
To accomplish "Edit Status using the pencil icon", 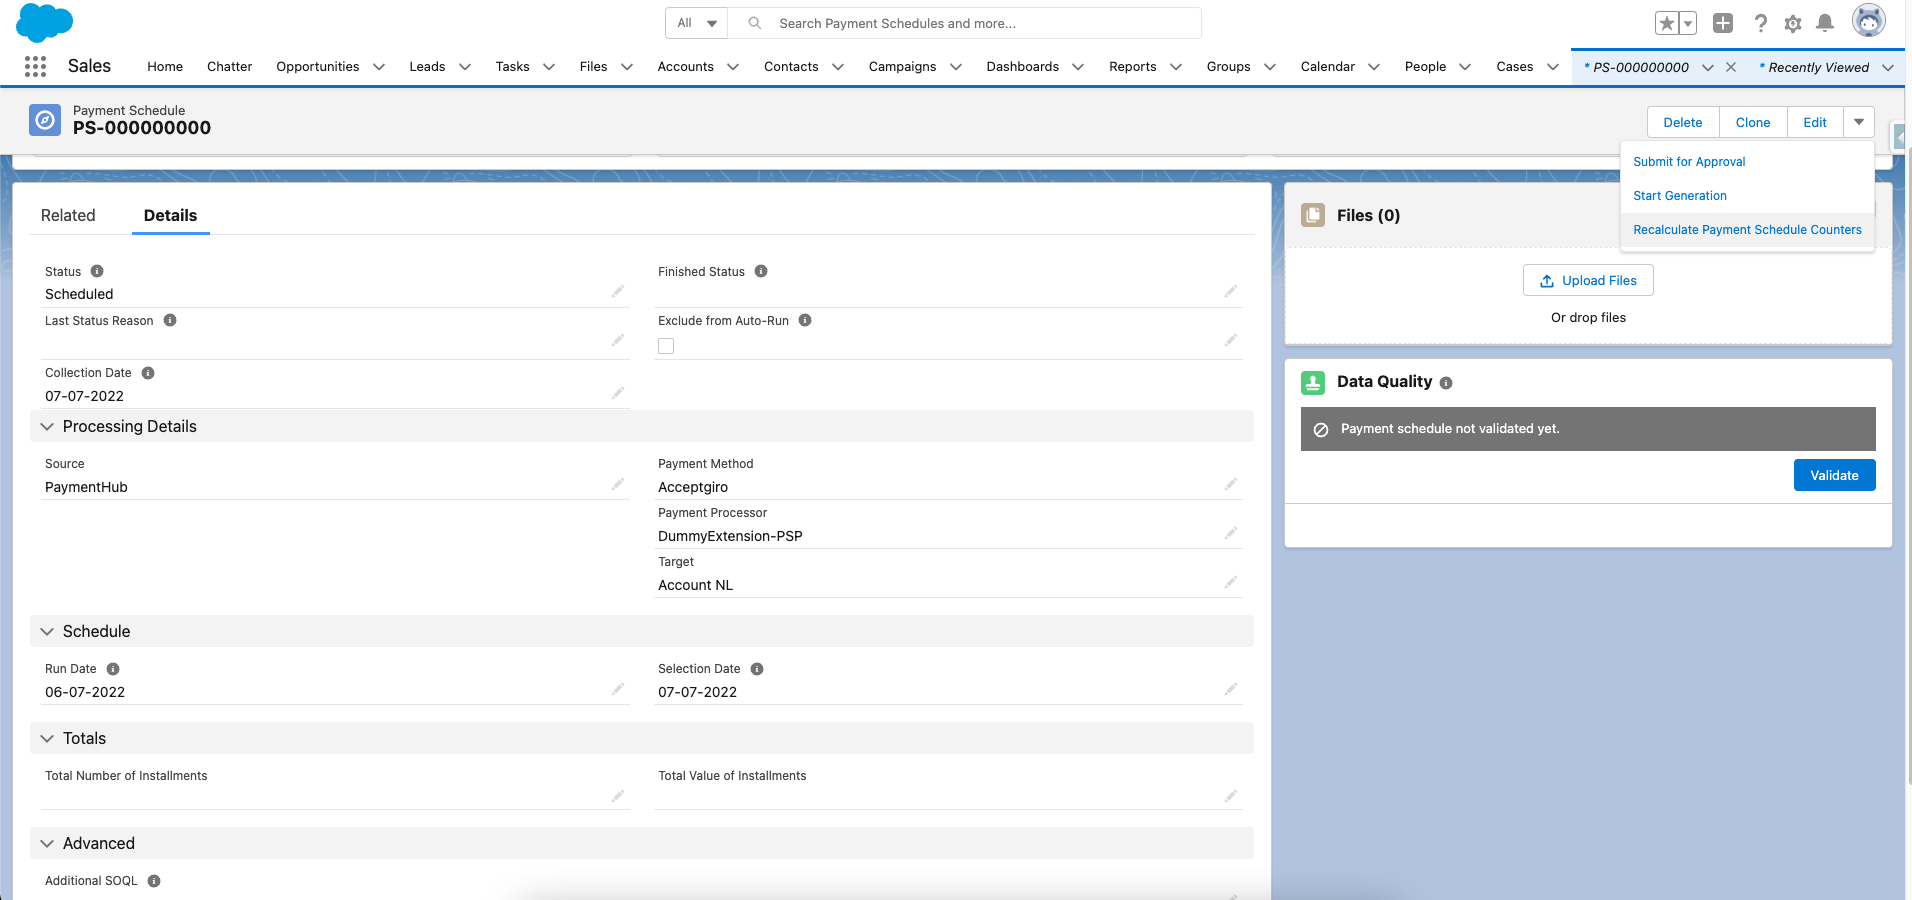I will pos(617,291).
